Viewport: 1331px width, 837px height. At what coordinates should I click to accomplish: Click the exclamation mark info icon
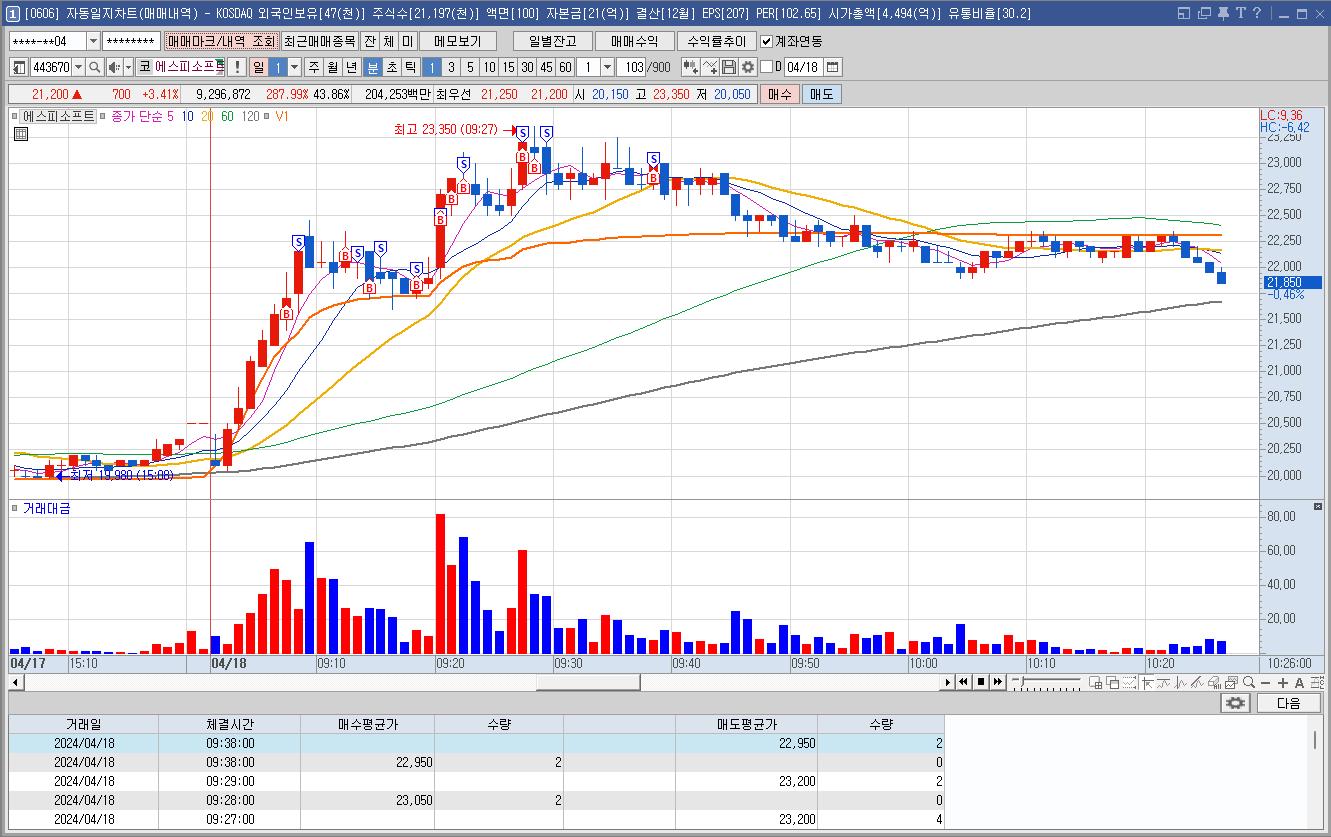236,67
